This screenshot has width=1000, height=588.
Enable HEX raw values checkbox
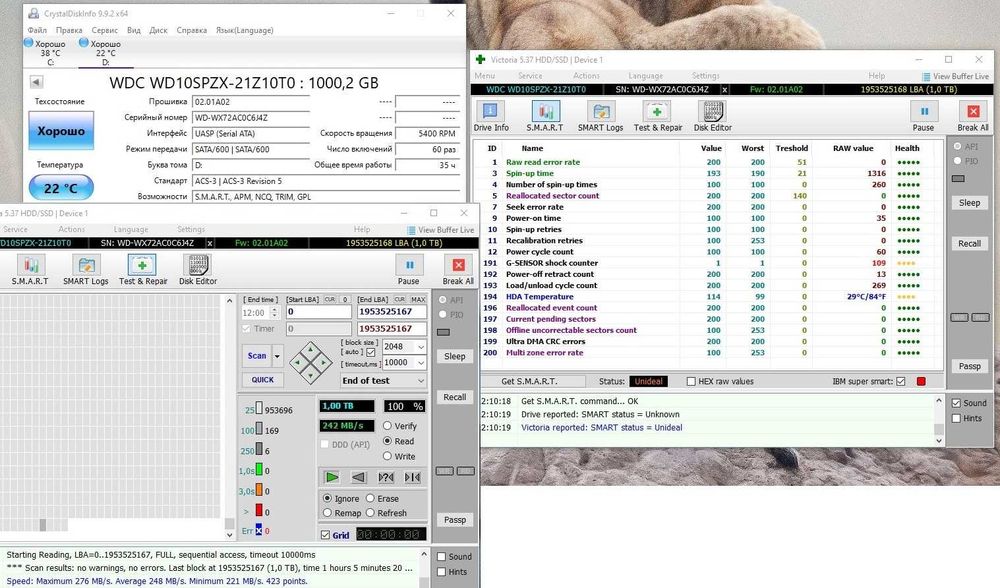pyautogui.click(x=691, y=381)
